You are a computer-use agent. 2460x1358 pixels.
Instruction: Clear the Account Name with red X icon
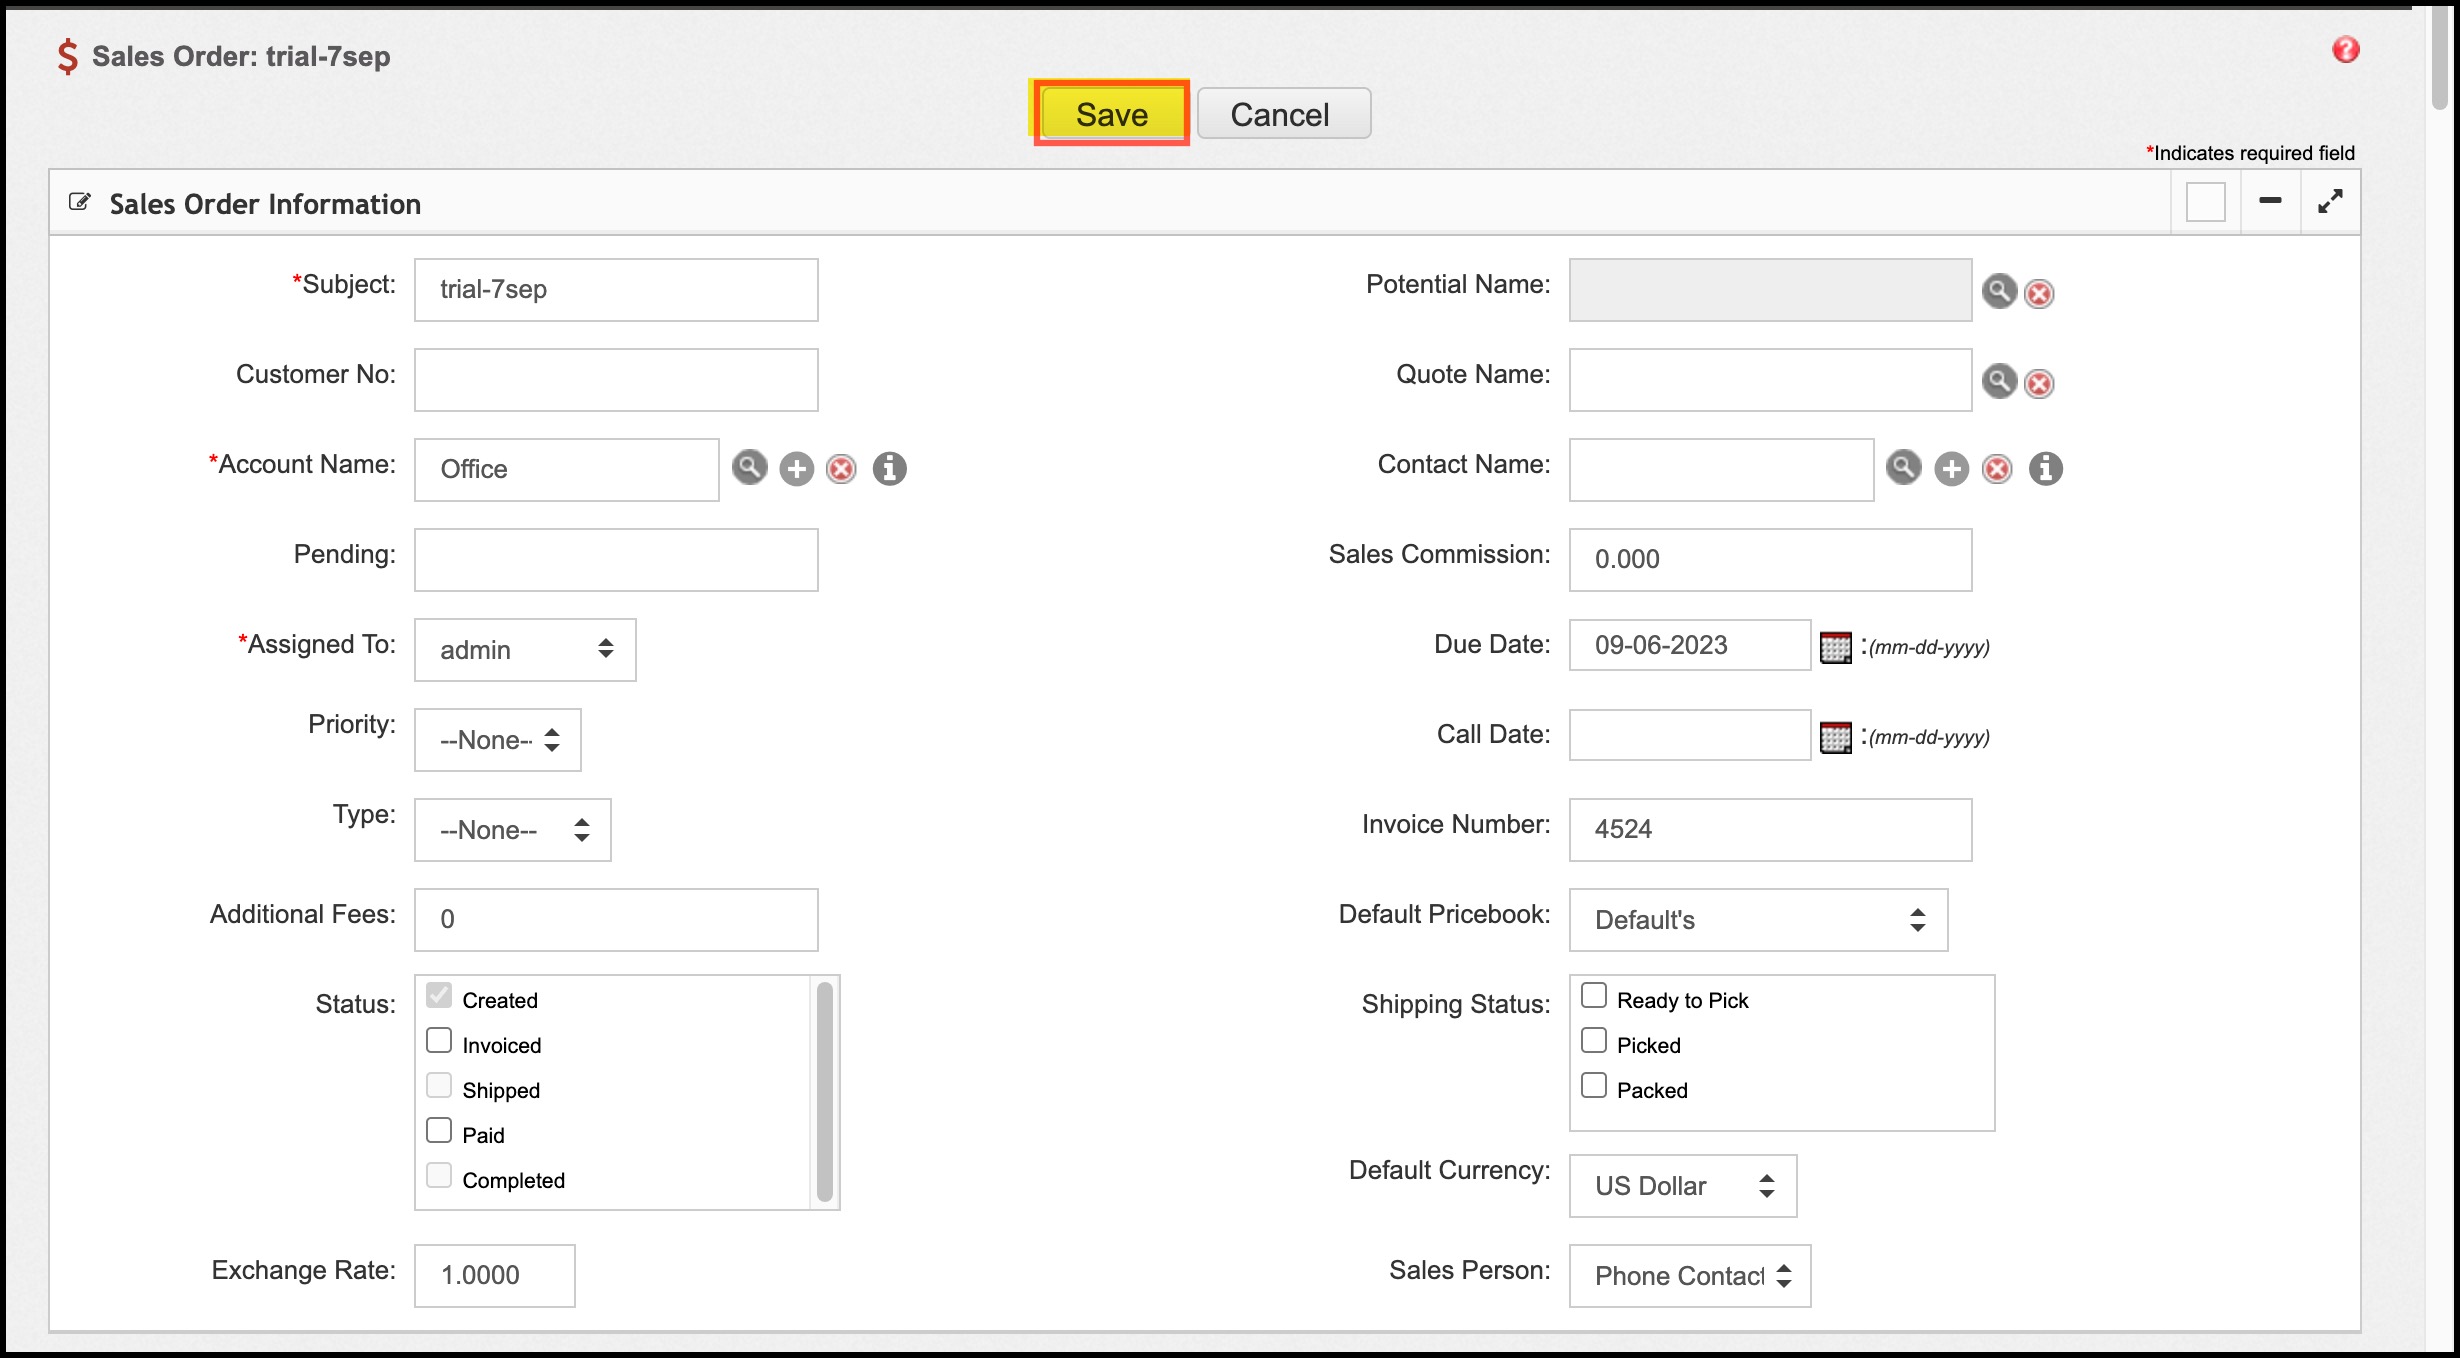(842, 469)
